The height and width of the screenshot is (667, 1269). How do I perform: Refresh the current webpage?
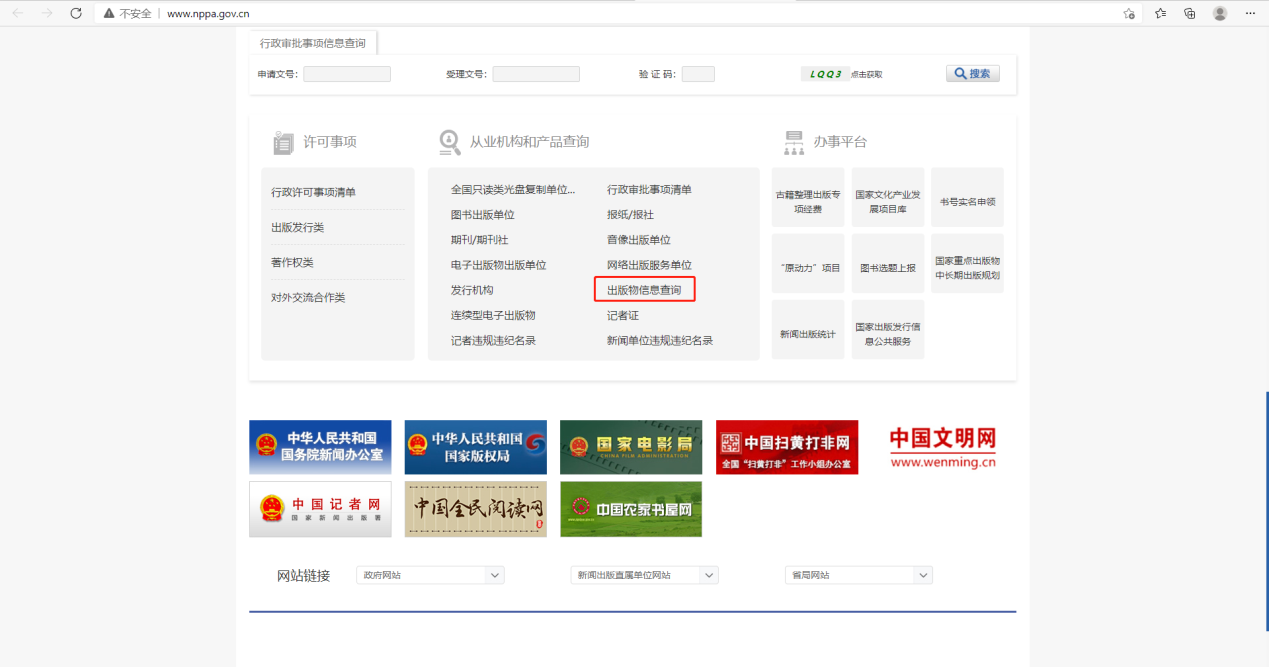(75, 14)
